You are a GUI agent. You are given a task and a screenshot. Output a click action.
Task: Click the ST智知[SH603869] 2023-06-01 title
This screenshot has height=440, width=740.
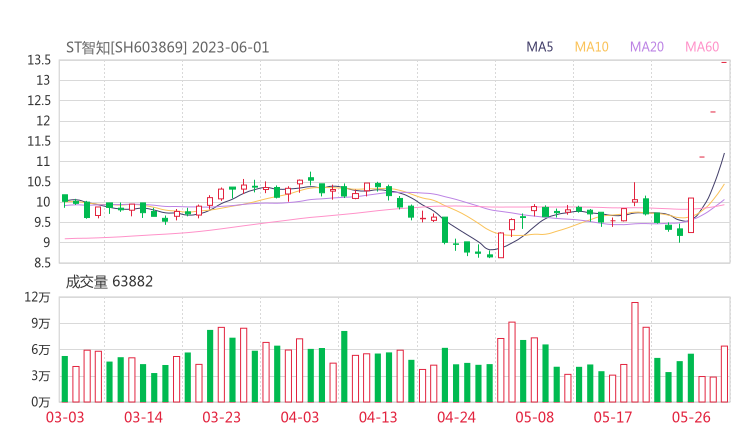(x=168, y=48)
